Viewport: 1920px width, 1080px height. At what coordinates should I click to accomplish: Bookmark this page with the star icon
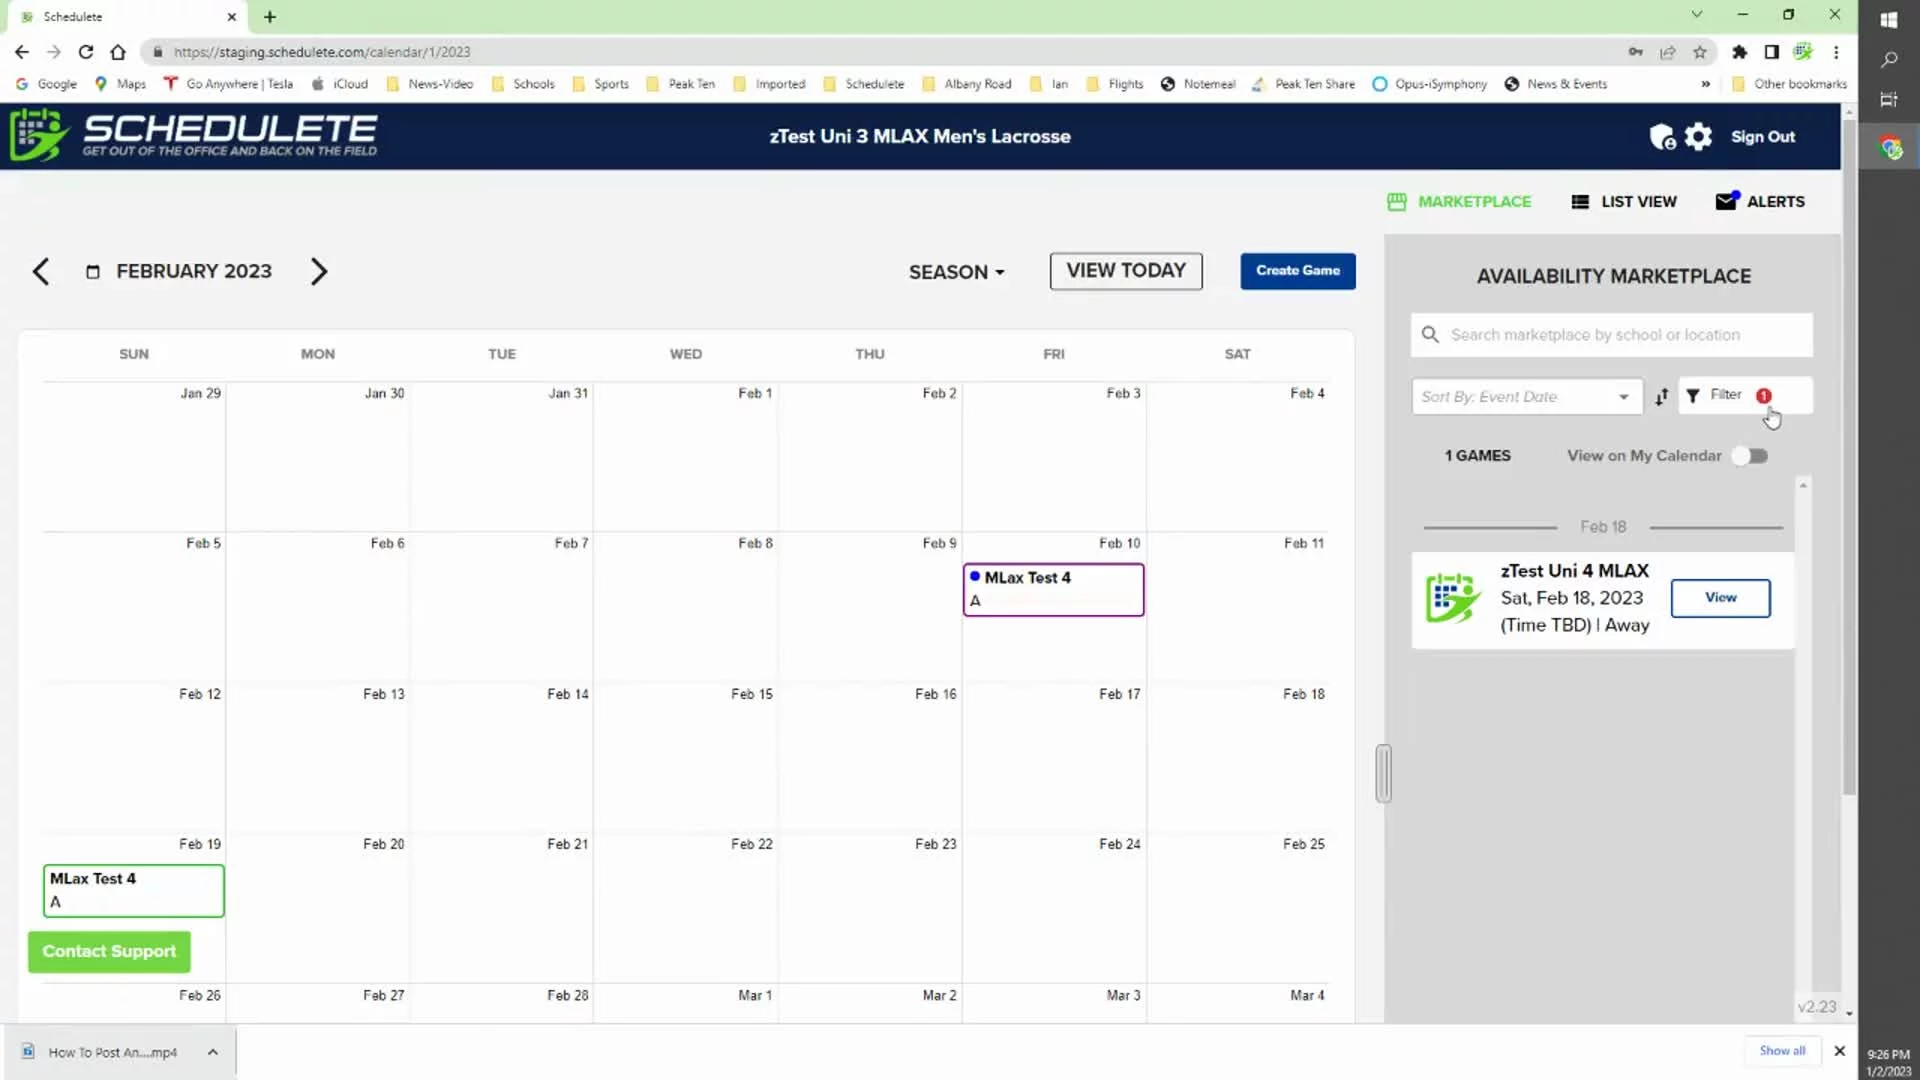(1699, 52)
